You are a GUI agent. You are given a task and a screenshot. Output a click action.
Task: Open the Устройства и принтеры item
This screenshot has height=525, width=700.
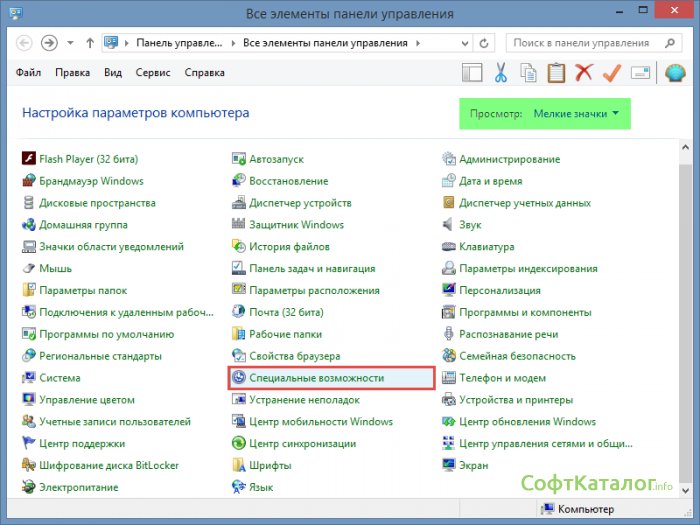point(516,400)
